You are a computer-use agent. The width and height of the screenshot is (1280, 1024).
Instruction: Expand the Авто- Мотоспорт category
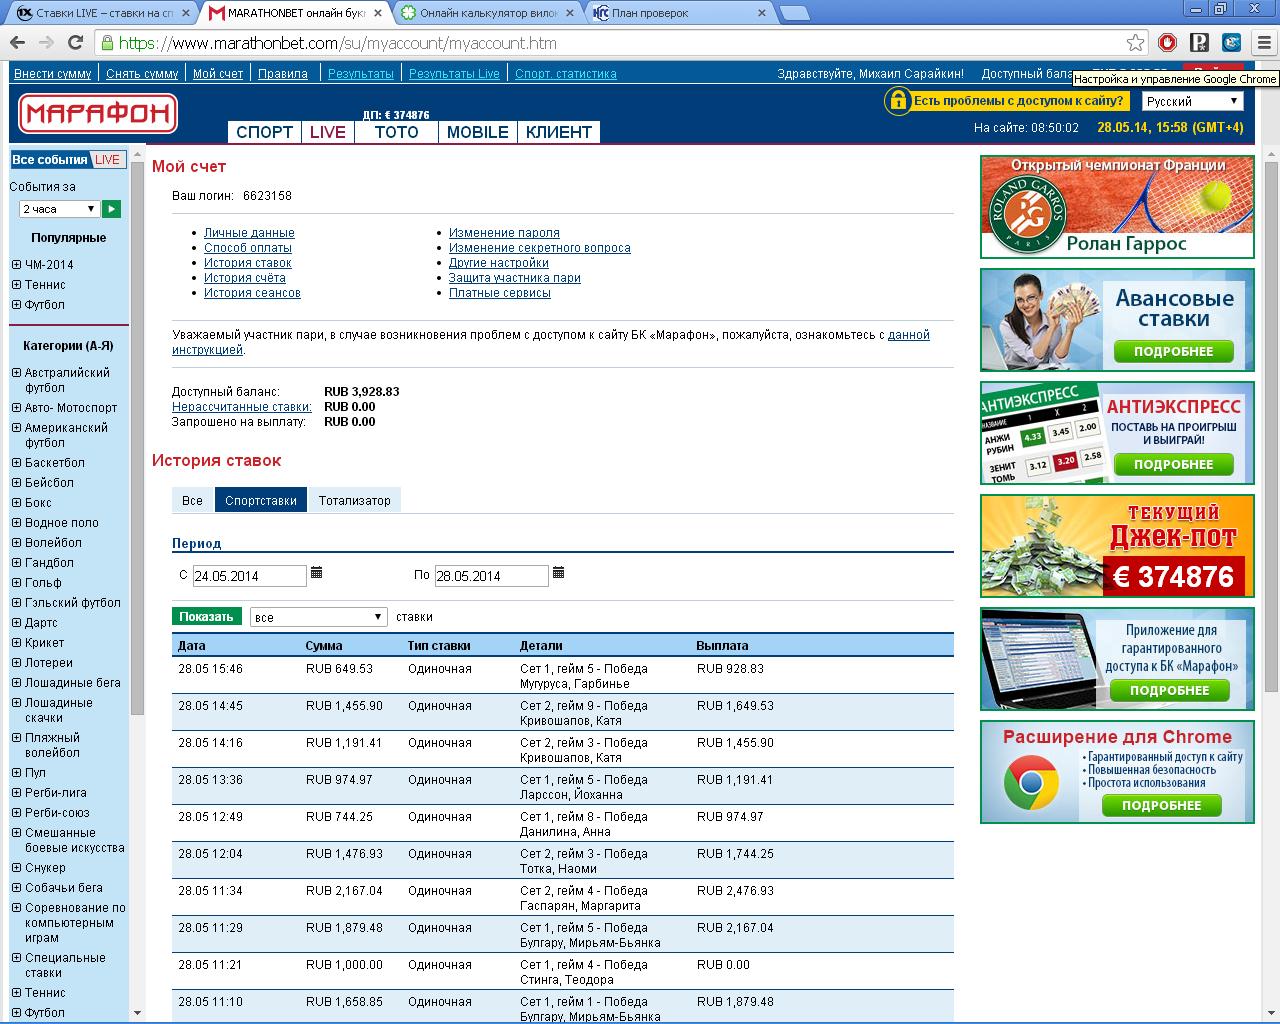(x=16, y=408)
